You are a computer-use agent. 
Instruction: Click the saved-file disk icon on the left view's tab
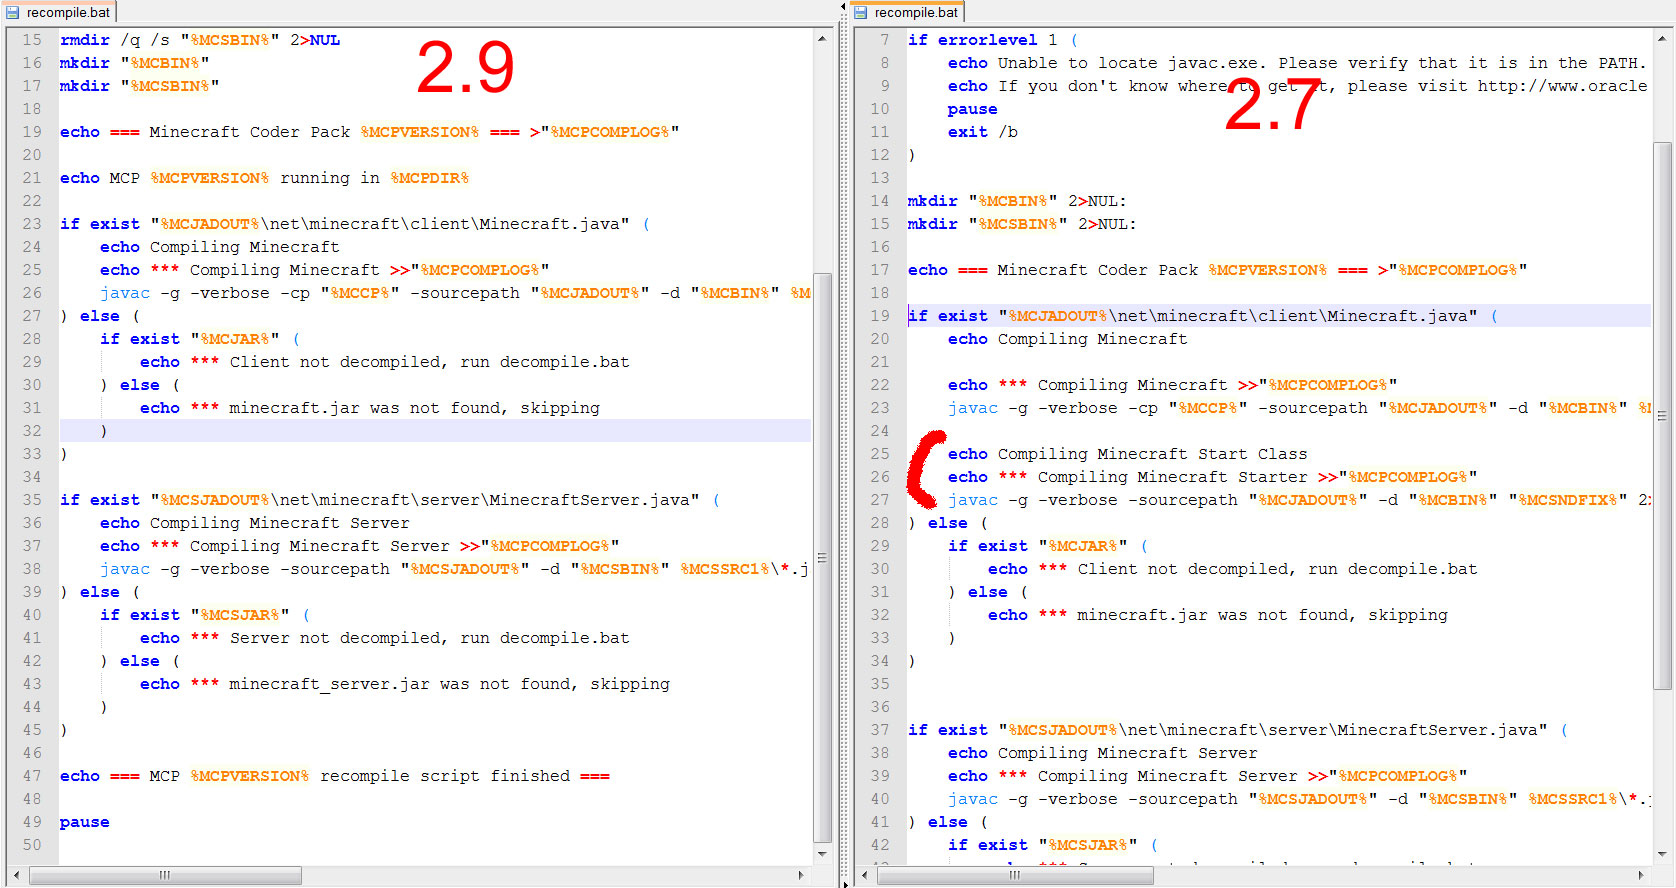pyautogui.click(x=13, y=13)
